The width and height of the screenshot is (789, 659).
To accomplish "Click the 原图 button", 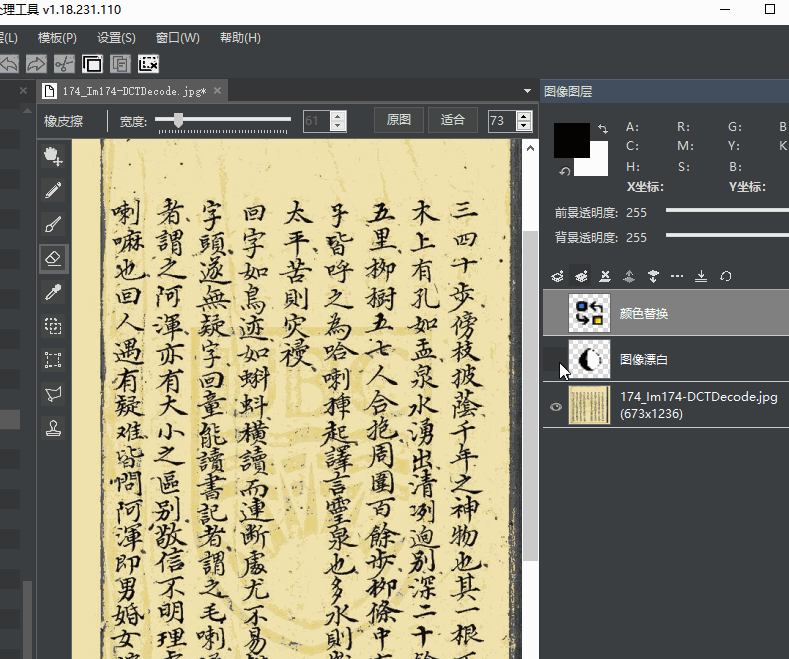I will [399, 120].
